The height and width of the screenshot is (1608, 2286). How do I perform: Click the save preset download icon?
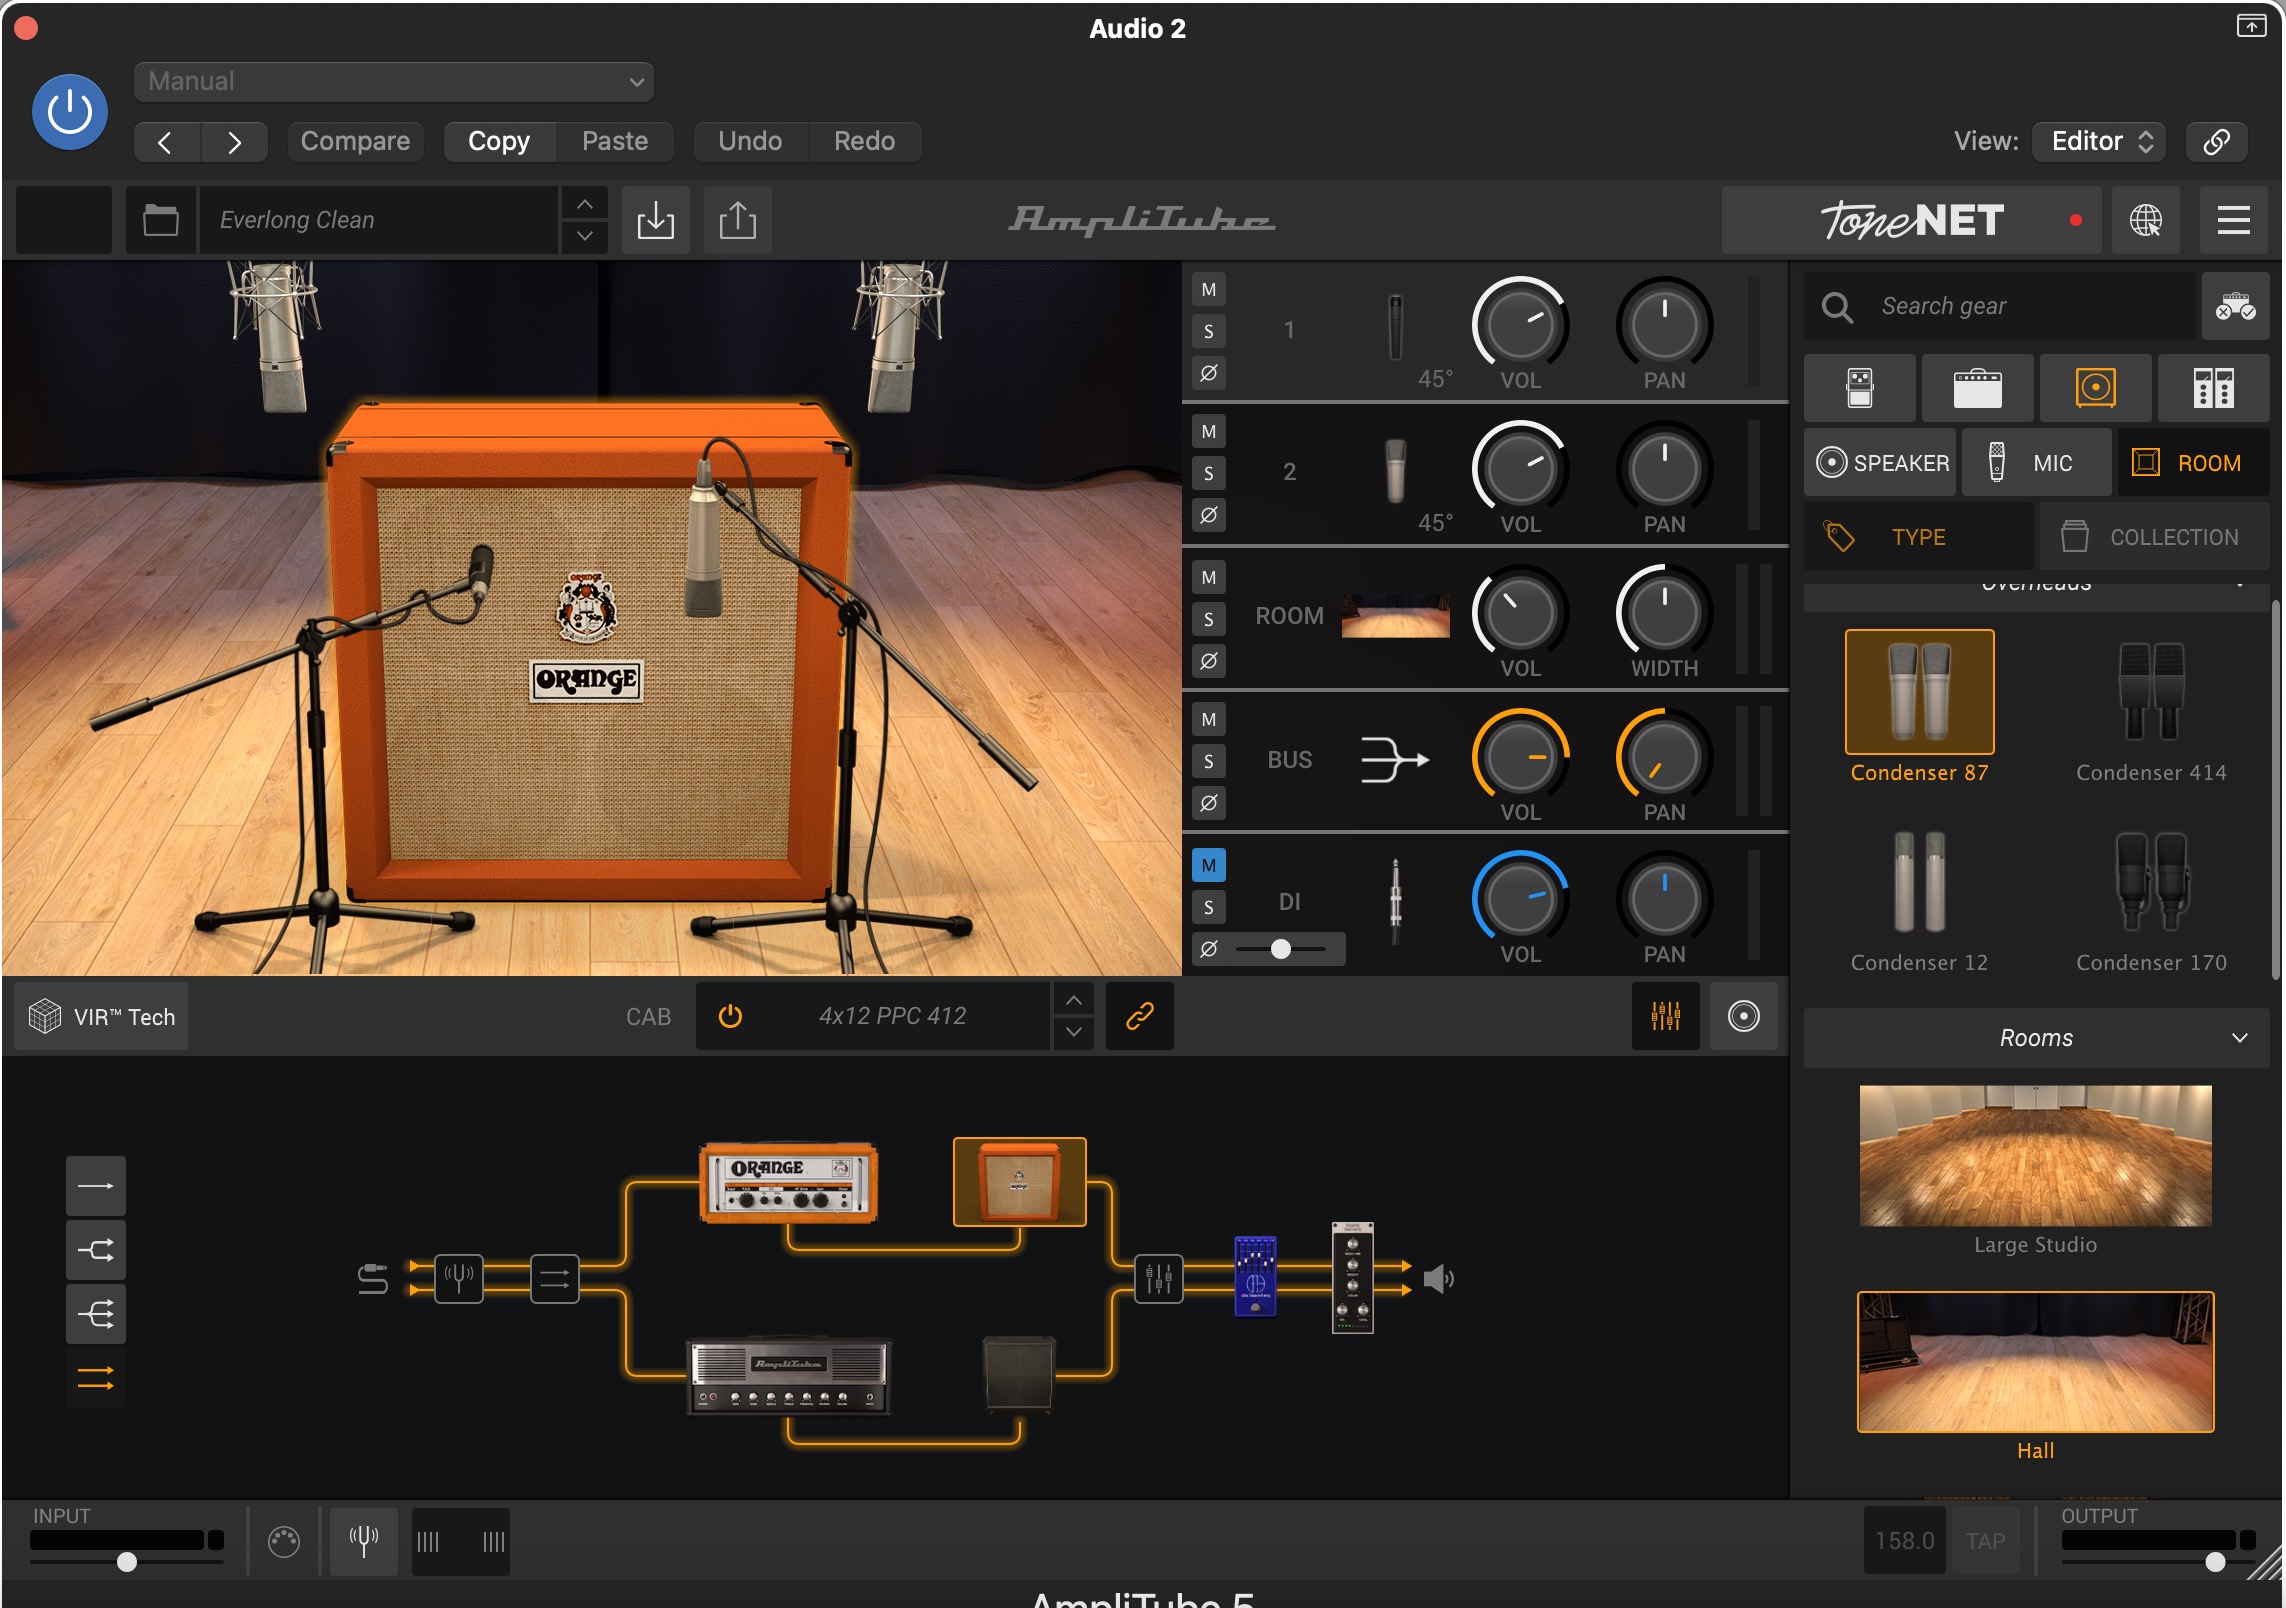656,220
